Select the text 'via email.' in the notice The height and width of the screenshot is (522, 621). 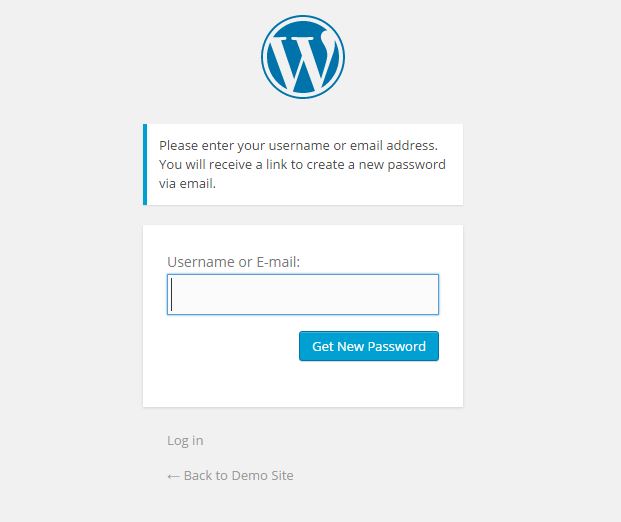point(187,183)
